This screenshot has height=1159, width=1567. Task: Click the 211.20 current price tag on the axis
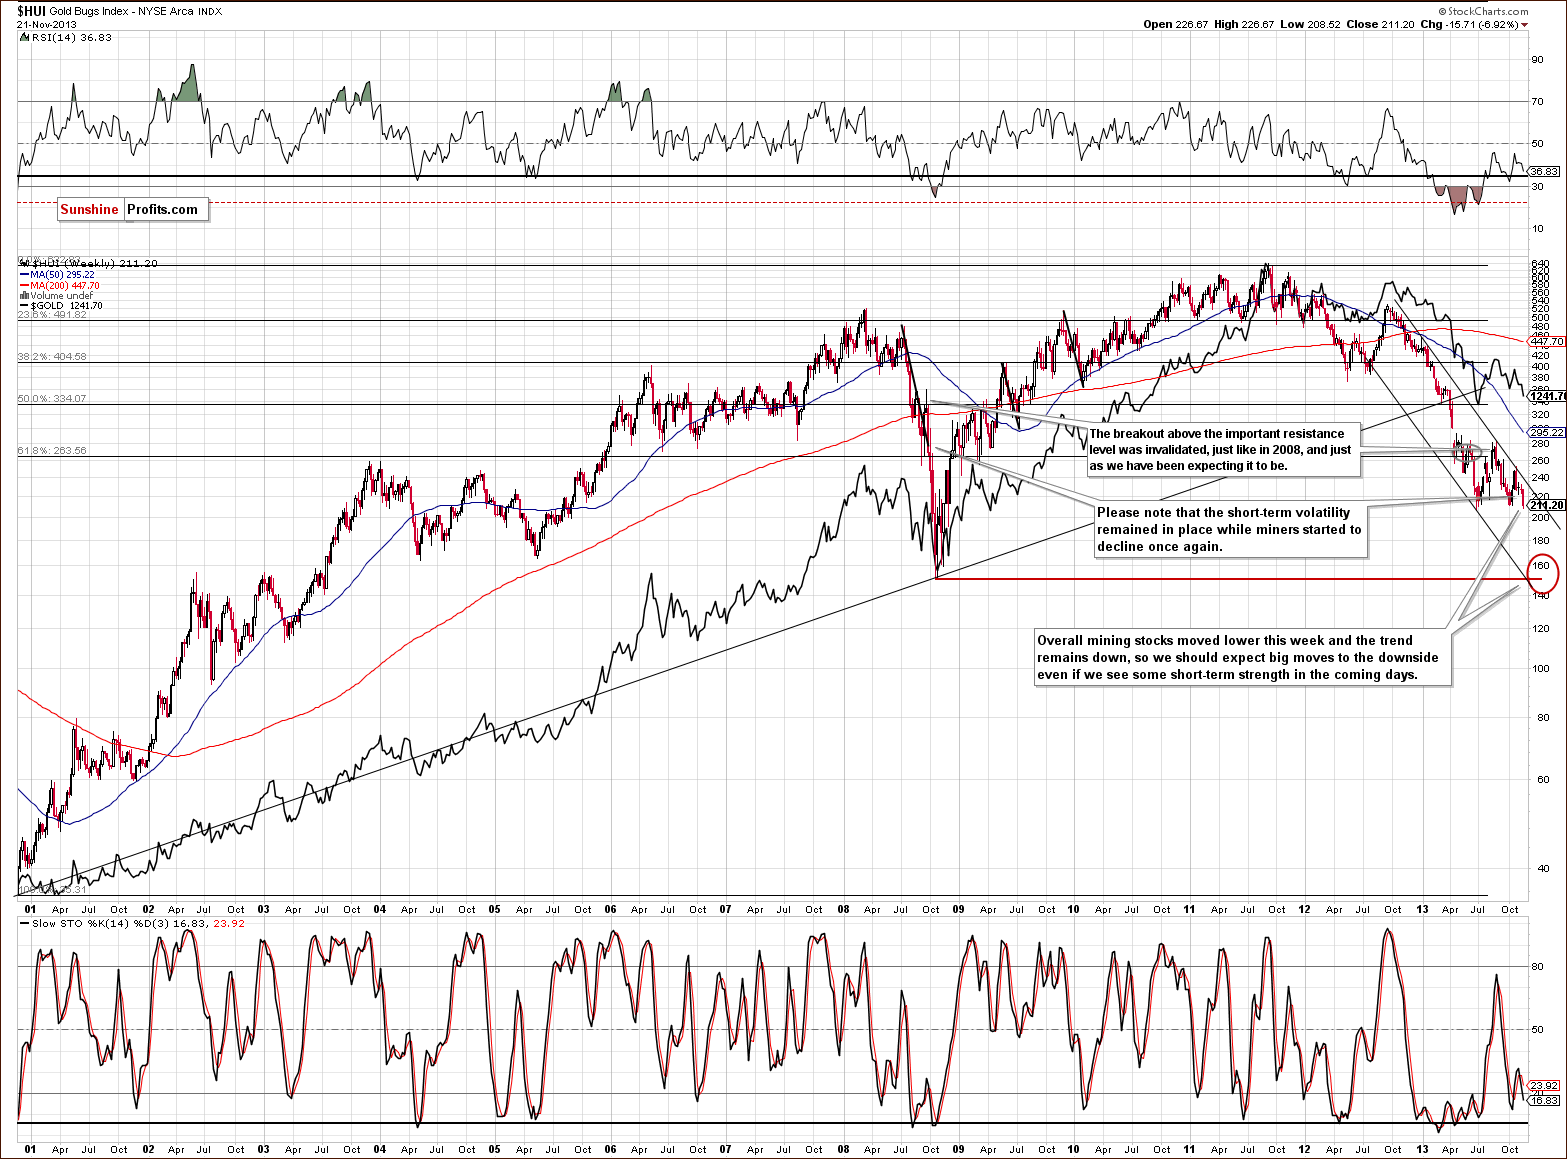1546,505
